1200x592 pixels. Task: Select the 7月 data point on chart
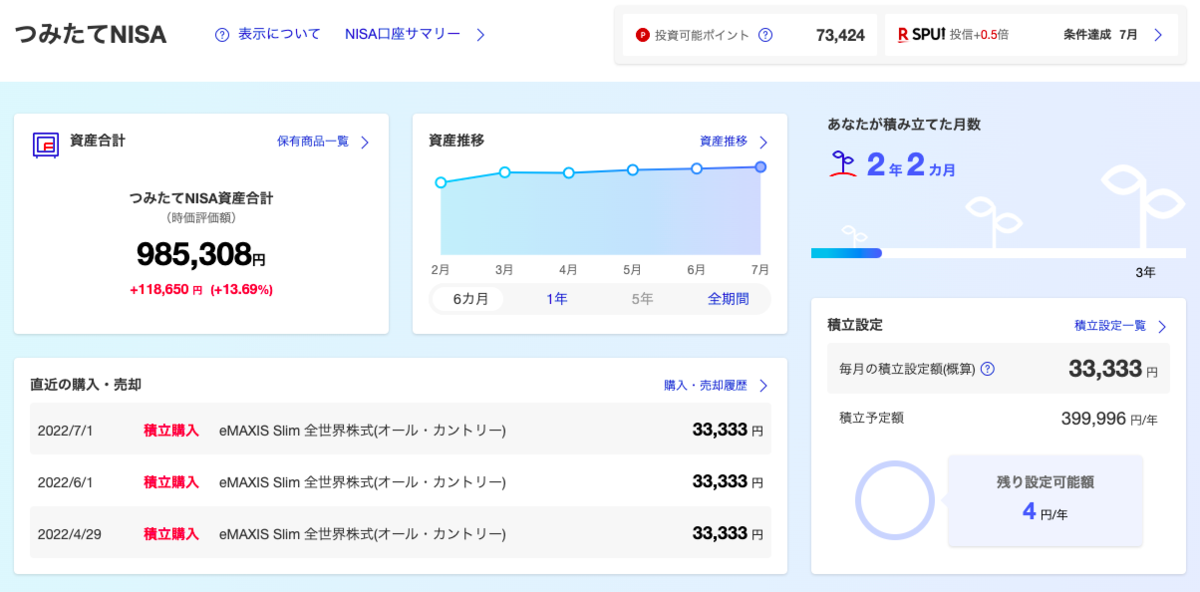click(x=760, y=167)
